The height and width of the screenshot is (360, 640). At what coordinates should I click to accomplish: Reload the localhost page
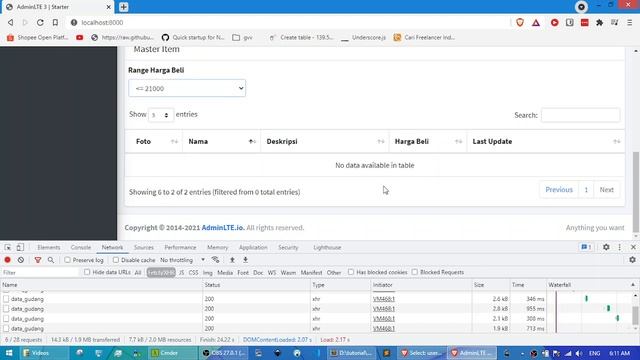[40, 22]
